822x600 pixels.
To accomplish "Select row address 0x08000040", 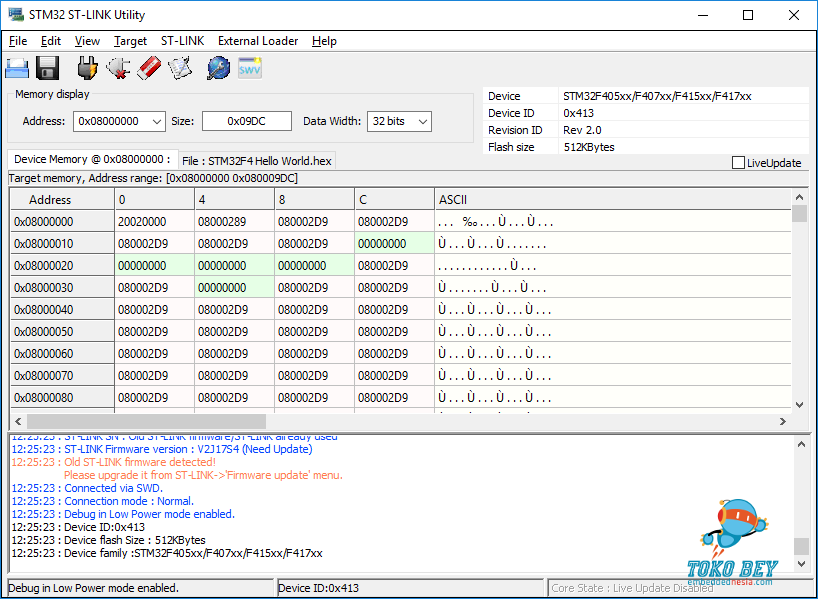I will tap(62, 310).
